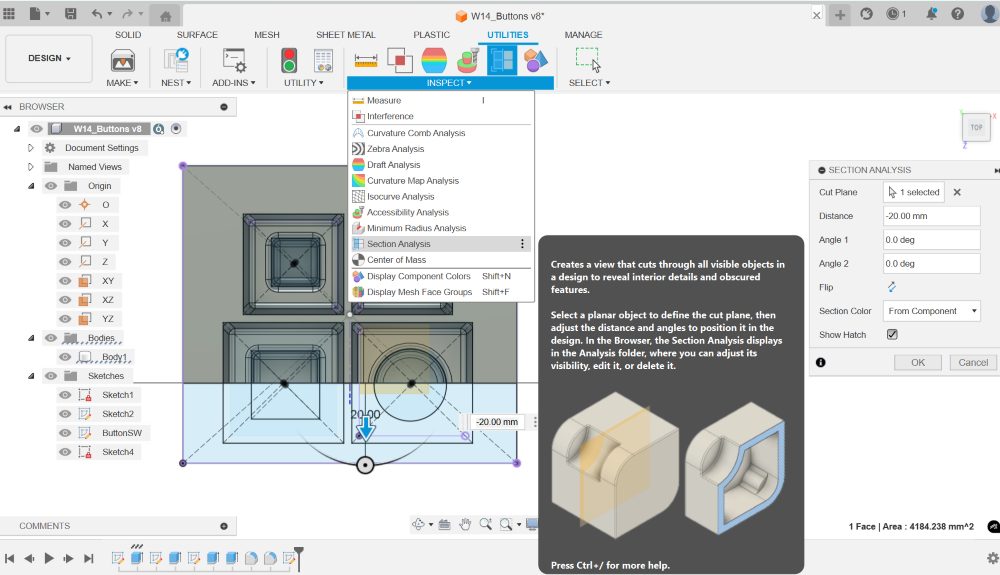Viewport: 1000px width, 575px height.
Task: Toggle visibility of the Bodies folder
Action: click(50, 338)
